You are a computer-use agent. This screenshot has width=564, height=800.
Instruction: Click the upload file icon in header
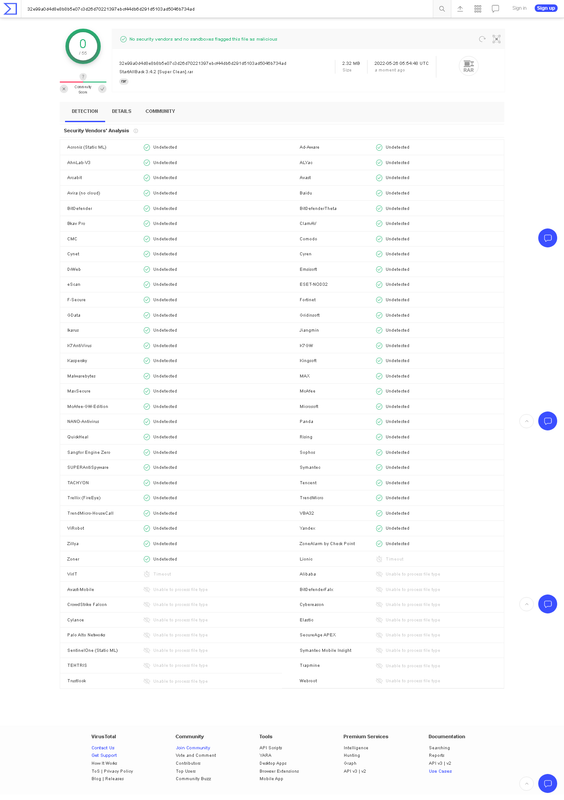click(x=460, y=9)
